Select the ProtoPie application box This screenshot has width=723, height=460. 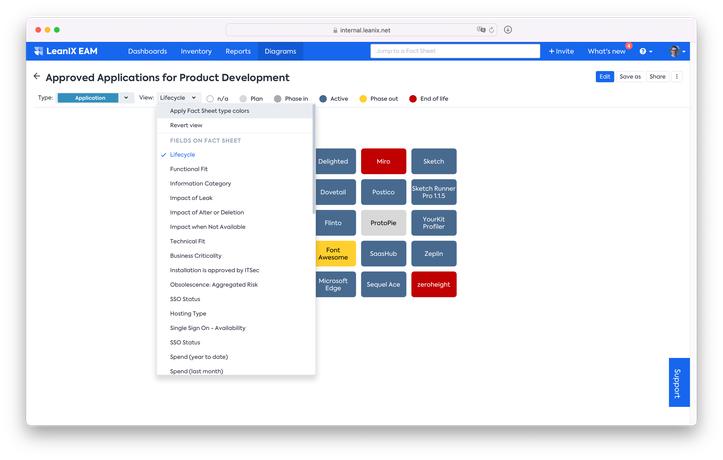pos(384,223)
